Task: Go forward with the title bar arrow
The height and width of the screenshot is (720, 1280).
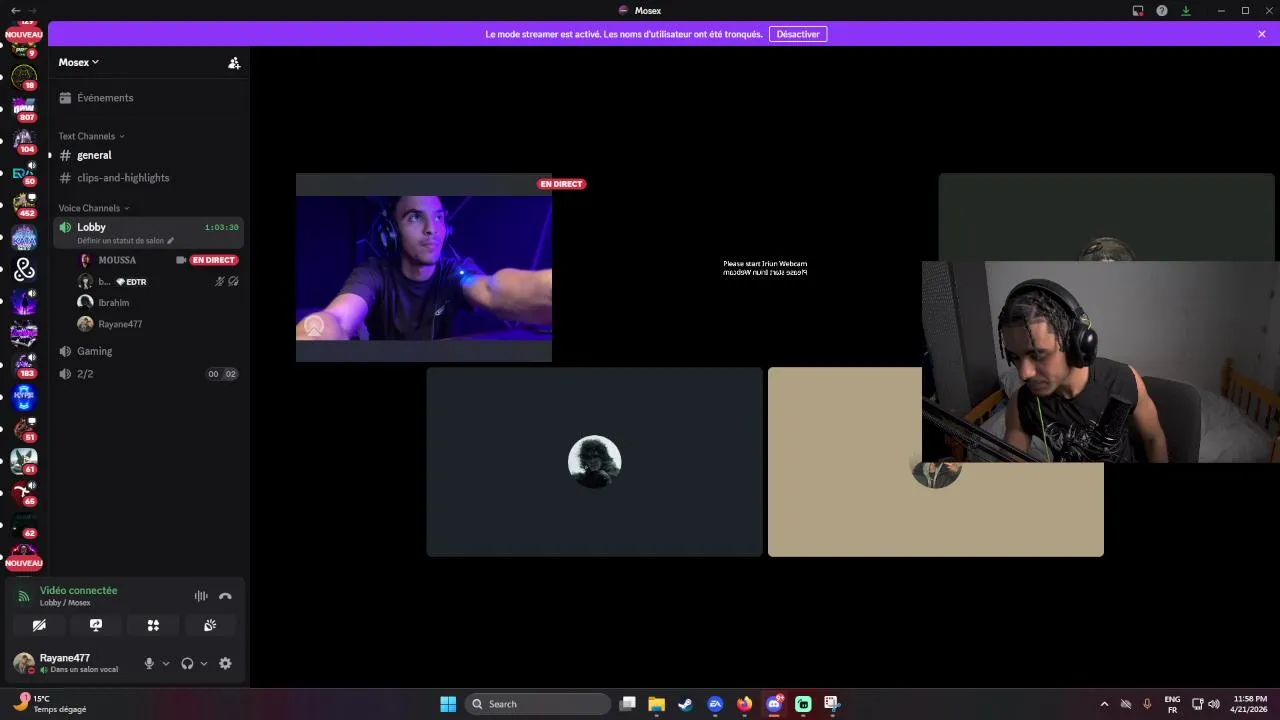Action: (32, 10)
